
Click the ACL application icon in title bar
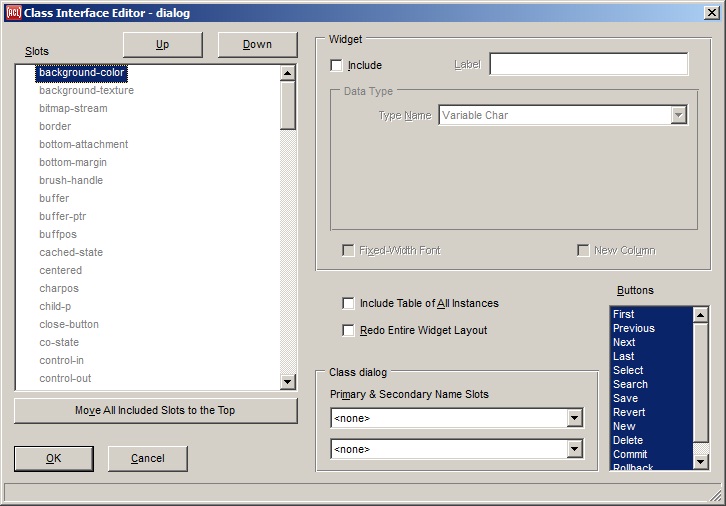click(12, 12)
